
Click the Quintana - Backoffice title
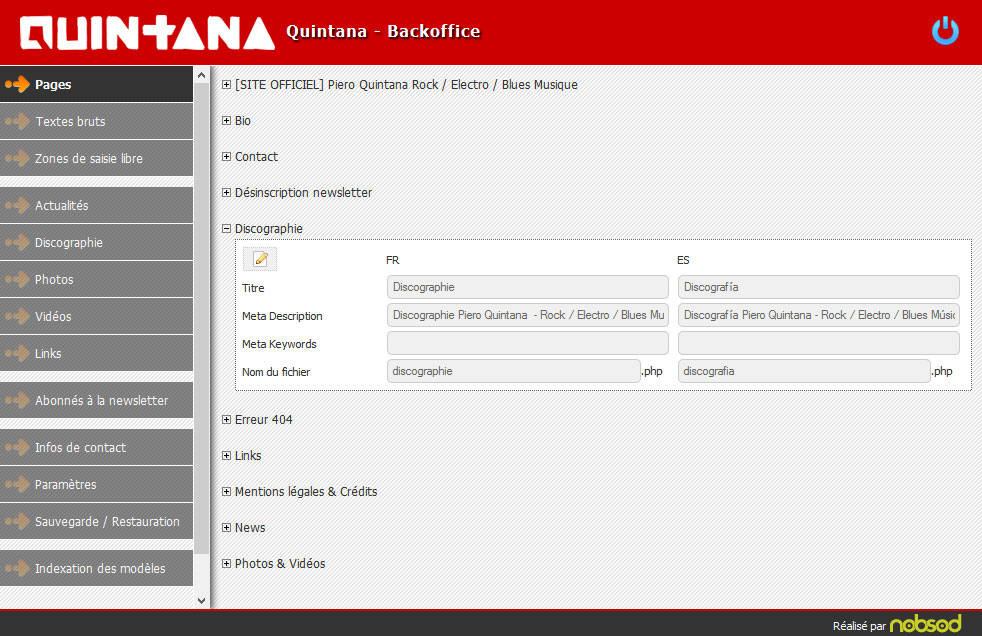coord(383,31)
